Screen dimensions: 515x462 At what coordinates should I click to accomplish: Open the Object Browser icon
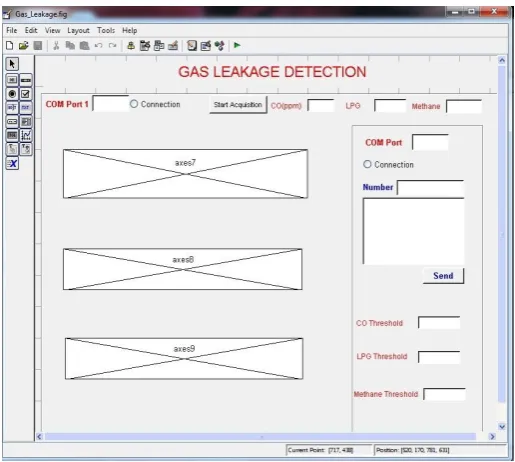pyautogui.click(x=220, y=45)
